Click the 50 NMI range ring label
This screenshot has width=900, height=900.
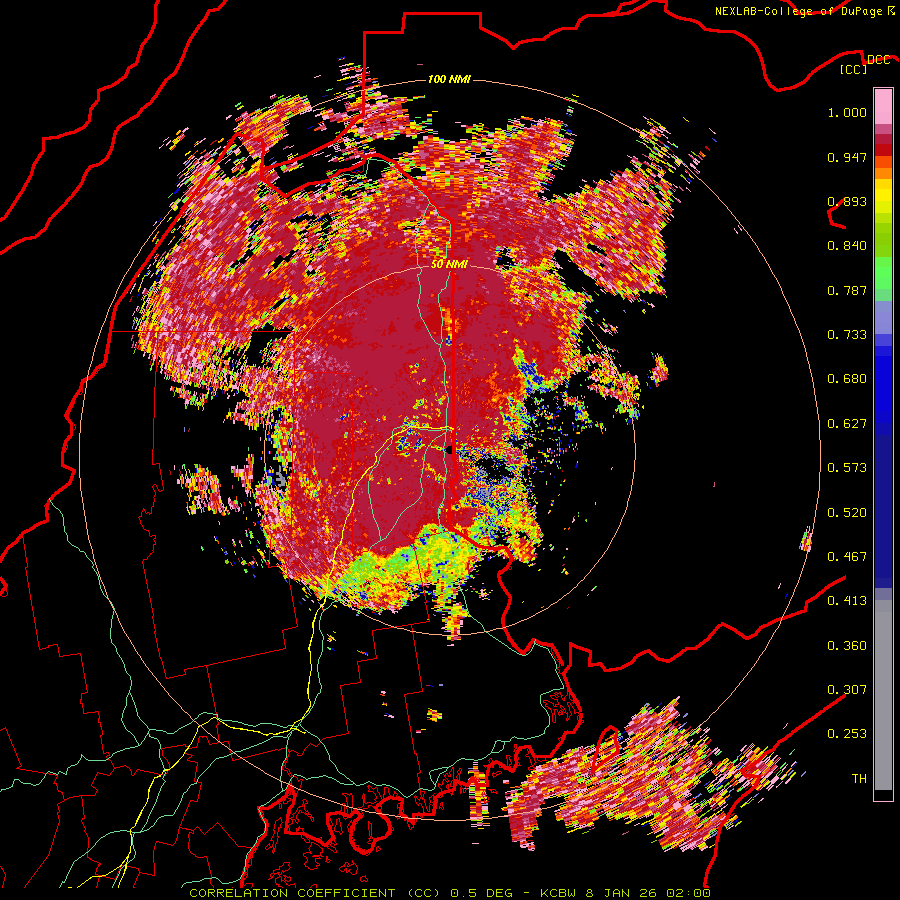(x=449, y=265)
